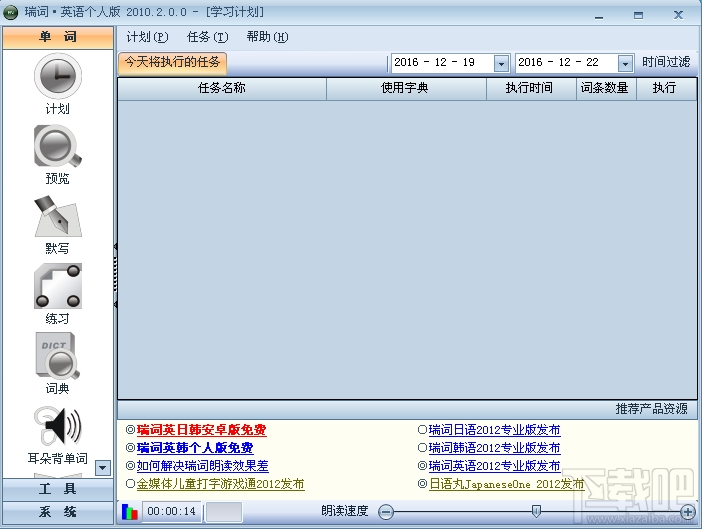Open link 日语丸JapaneseOne 2012发布

coord(507,484)
